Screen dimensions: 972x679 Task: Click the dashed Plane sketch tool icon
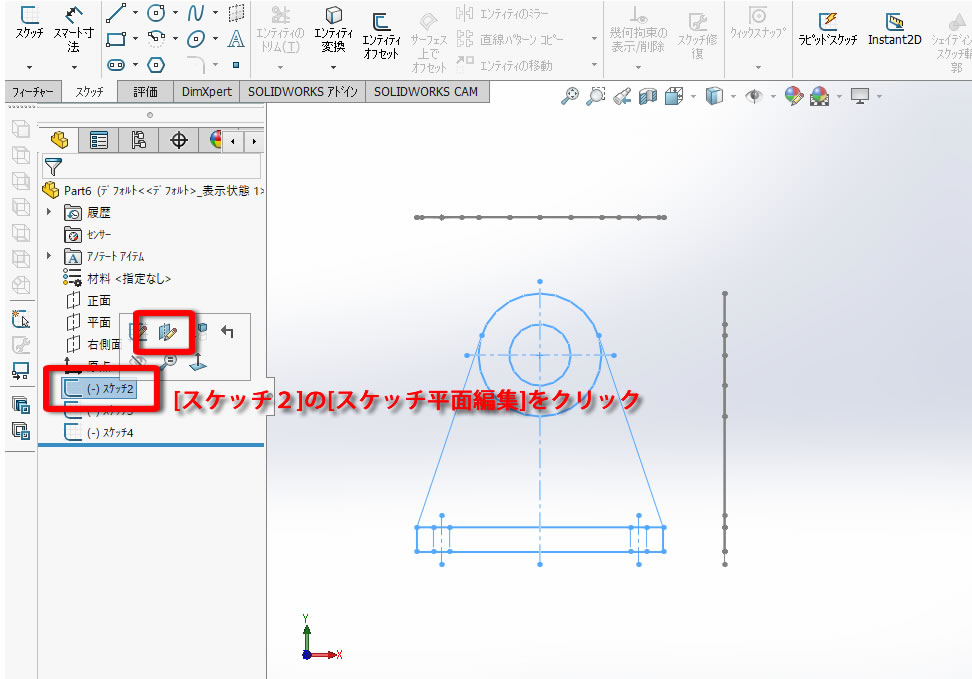(236, 12)
